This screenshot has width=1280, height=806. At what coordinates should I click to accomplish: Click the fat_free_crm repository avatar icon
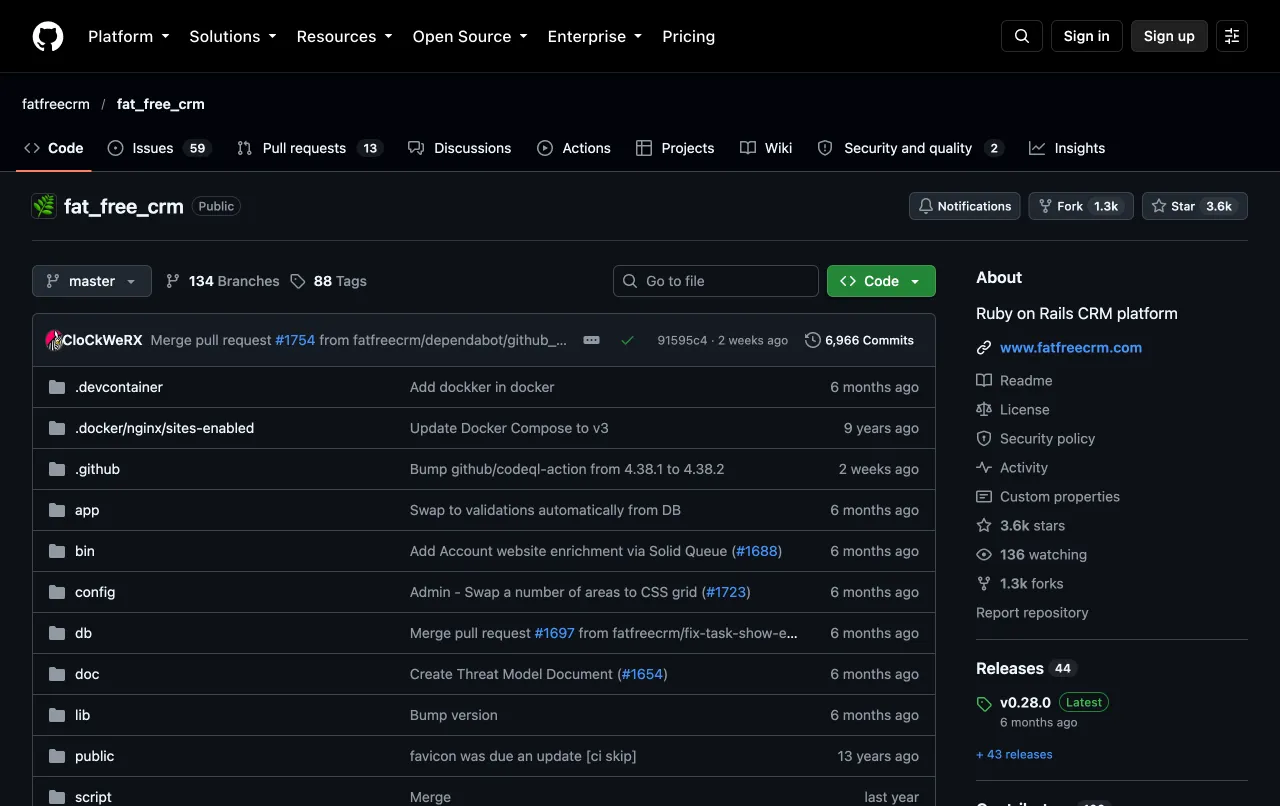pos(44,206)
